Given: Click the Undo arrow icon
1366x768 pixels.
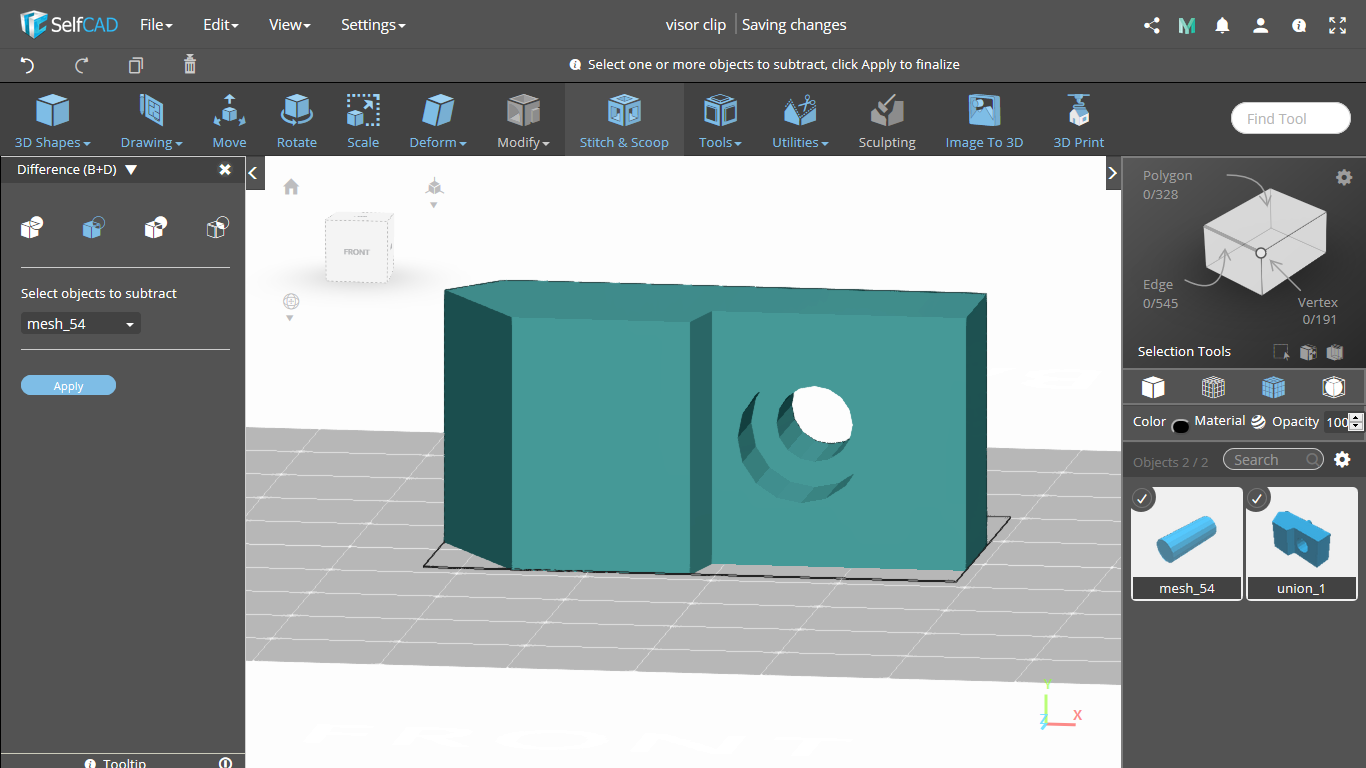Looking at the screenshot, I should (27, 65).
